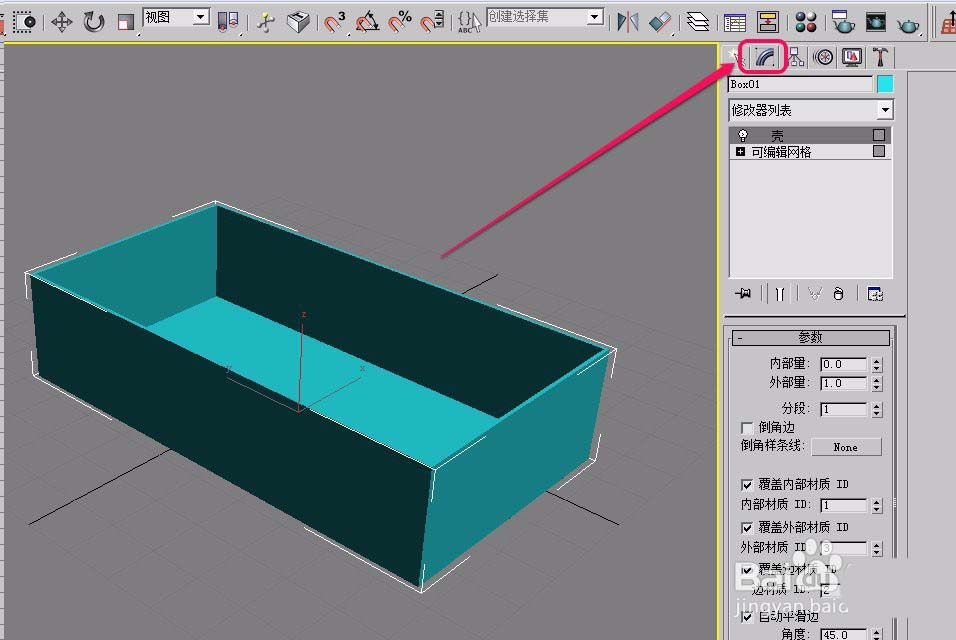Open the Modify panel tab
Image resolution: width=956 pixels, height=640 pixels.
(x=765, y=57)
